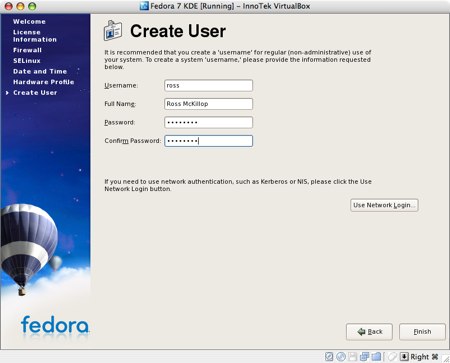Open Use Network Login dialog
This screenshot has height=363, width=450.
coord(384,205)
